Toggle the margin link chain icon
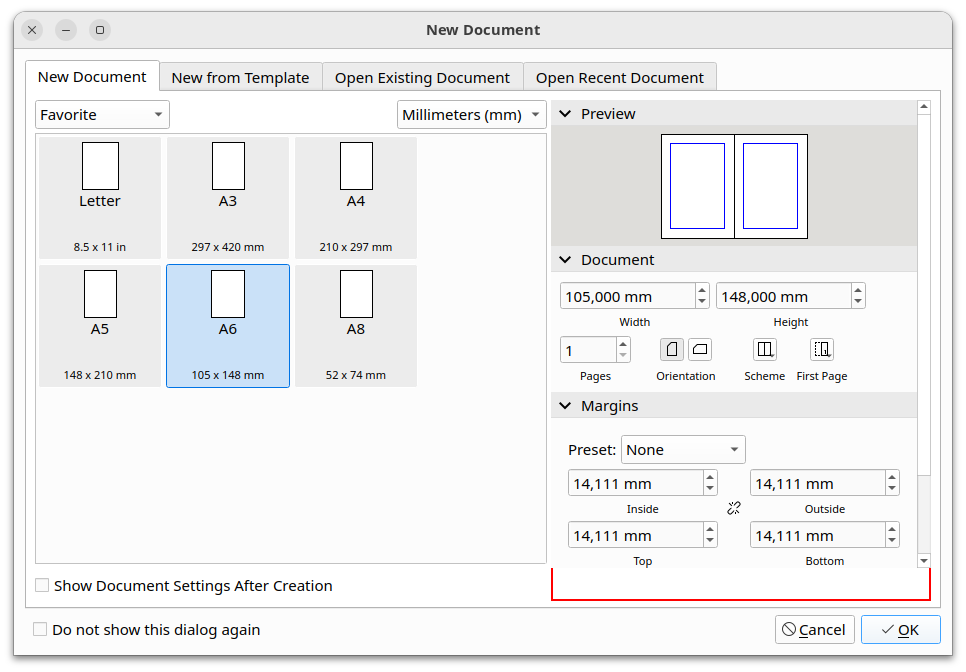Screen dimensions: 966x672 pos(734,508)
